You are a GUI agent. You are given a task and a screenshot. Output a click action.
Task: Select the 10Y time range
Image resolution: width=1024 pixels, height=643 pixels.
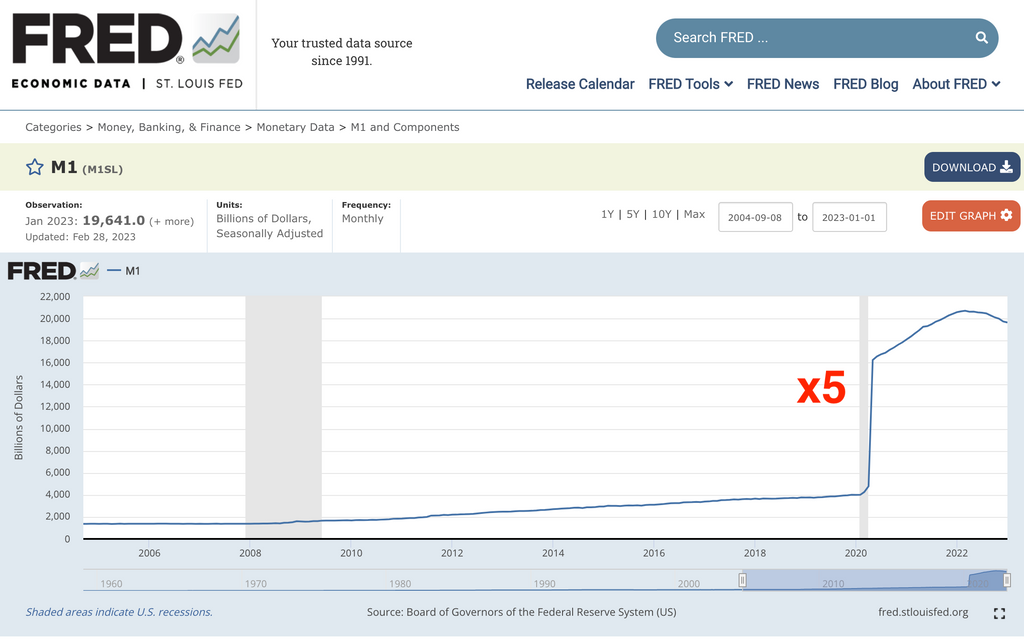pos(661,214)
